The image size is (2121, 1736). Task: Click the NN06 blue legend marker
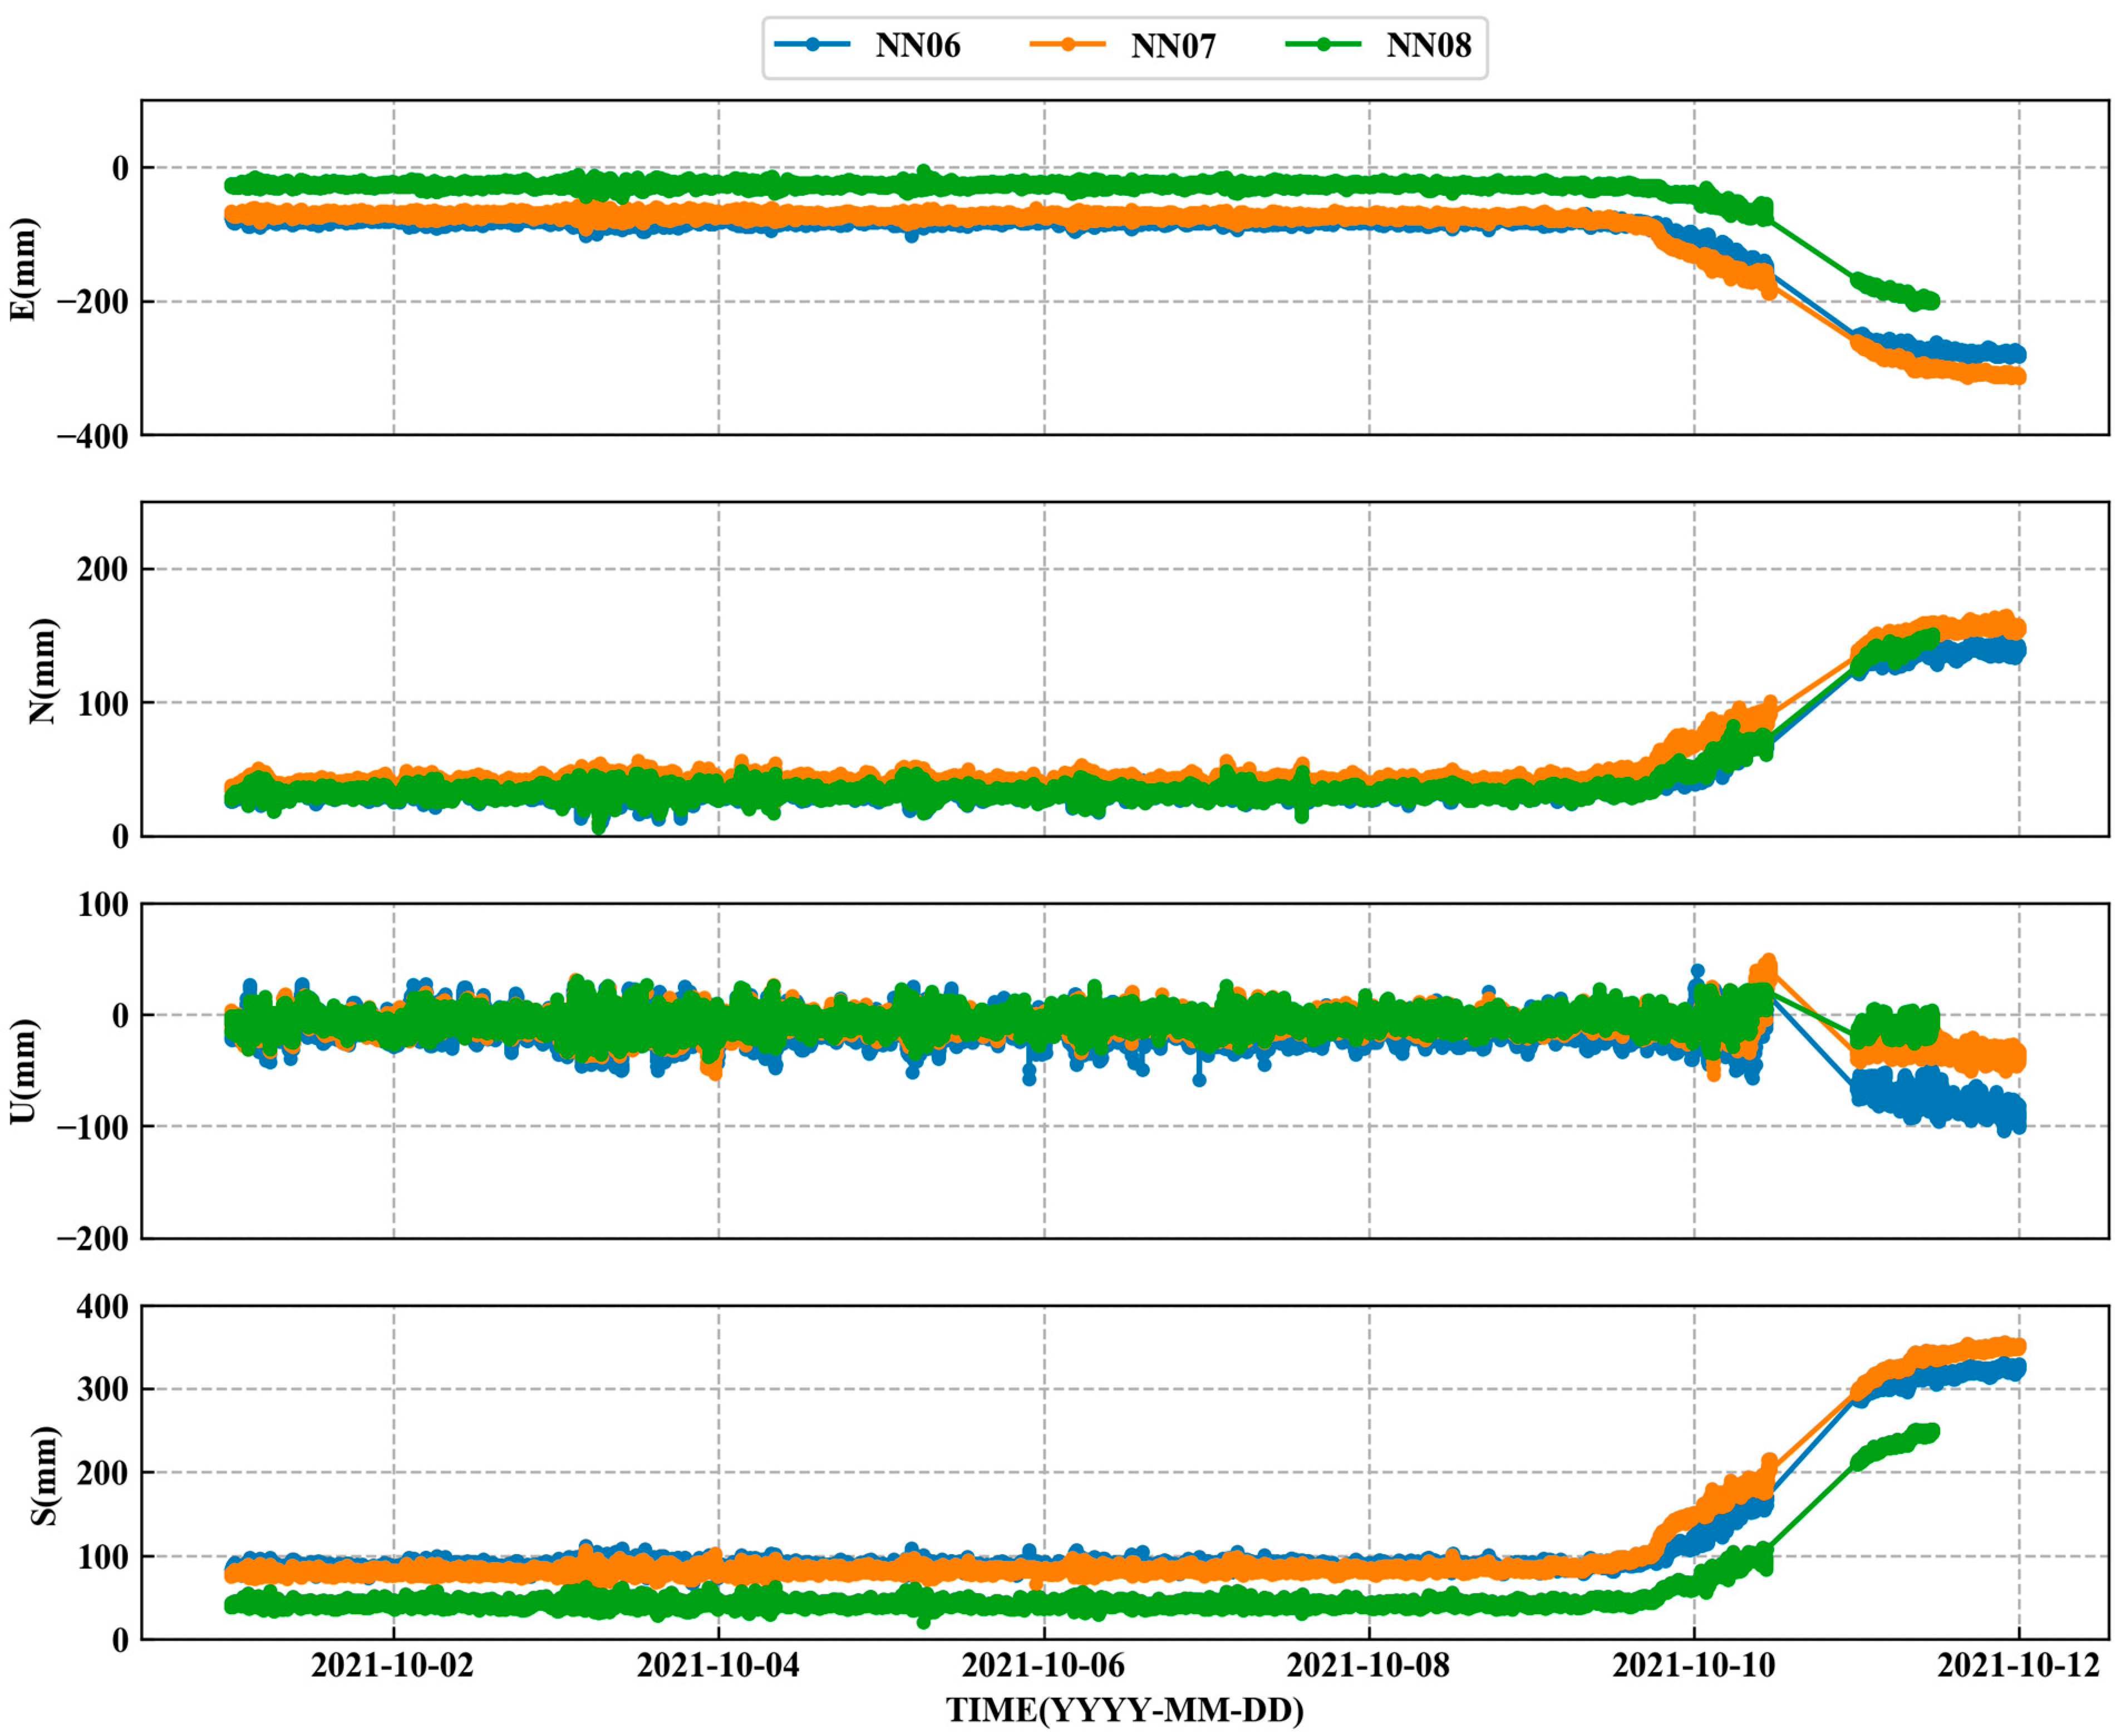pos(812,45)
